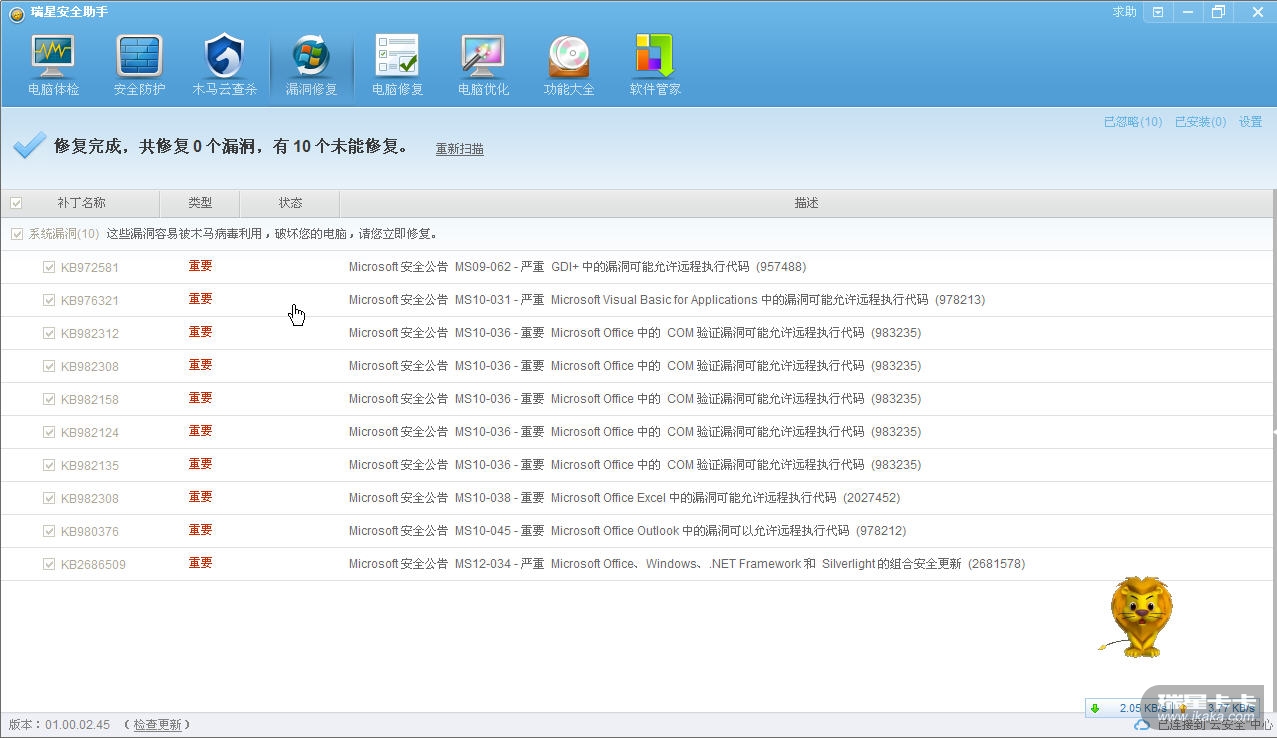Image resolution: width=1277 pixels, height=738 pixels.
Task: Click the Rising lion logo in title bar
Action: click(16, 12)
